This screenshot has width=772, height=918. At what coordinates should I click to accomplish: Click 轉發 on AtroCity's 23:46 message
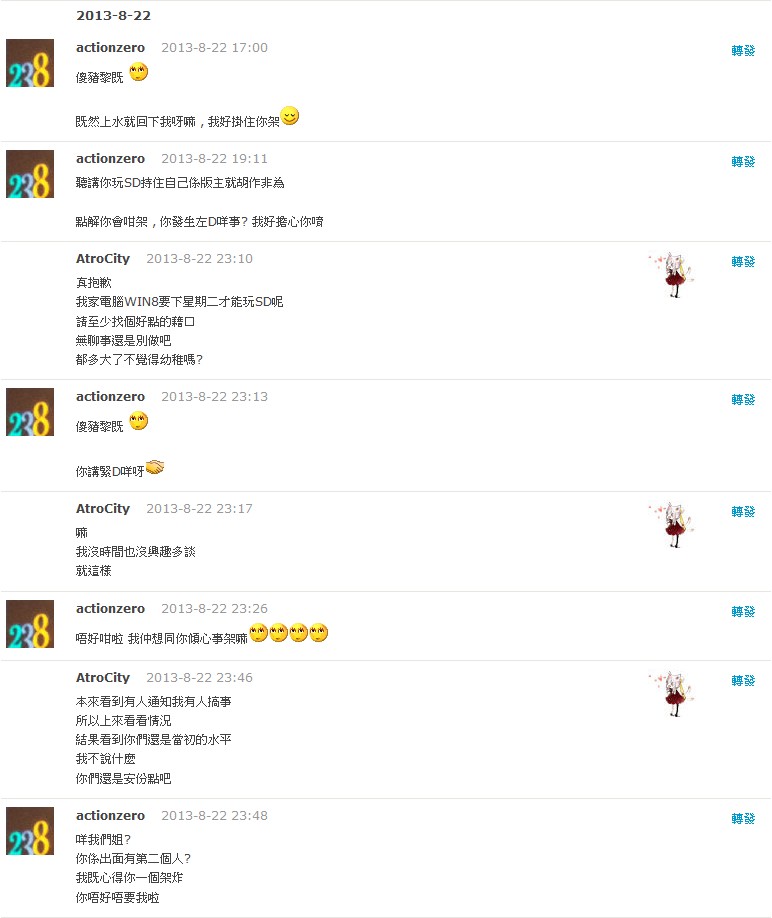click(x=743, y=681)
